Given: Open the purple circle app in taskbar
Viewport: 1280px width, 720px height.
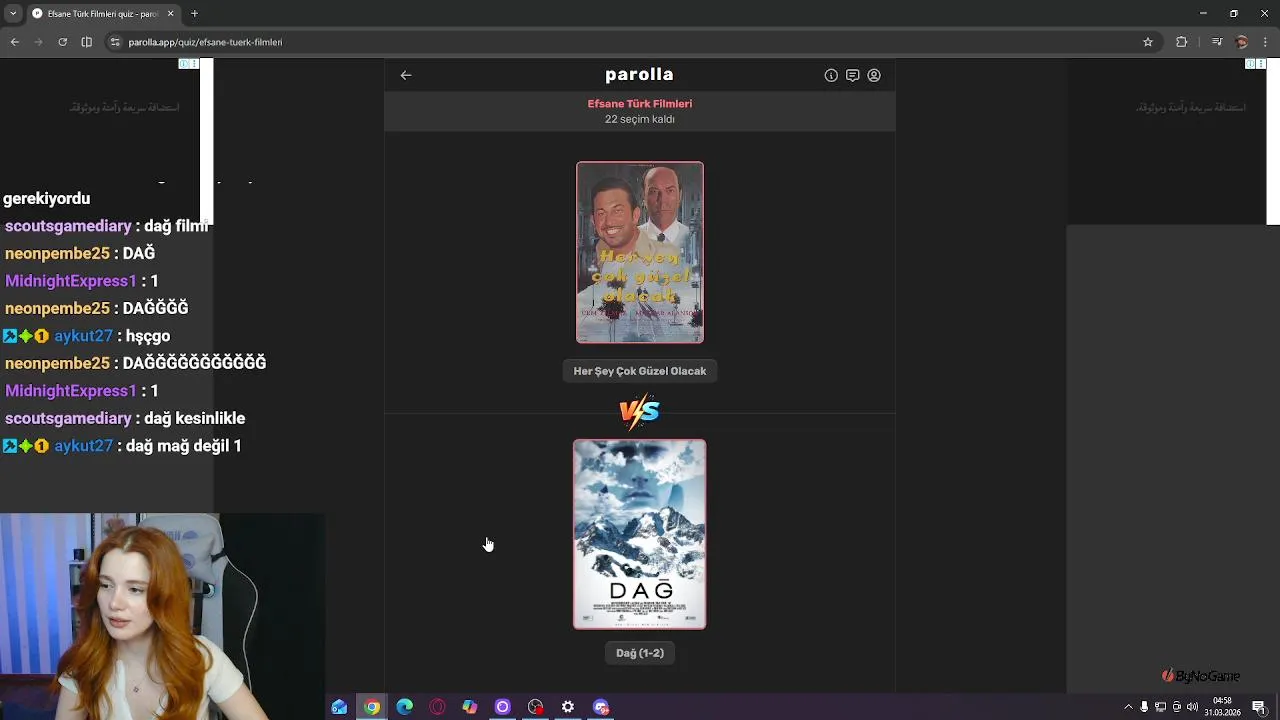Looking at the screenshot, I should pos(502,707).
